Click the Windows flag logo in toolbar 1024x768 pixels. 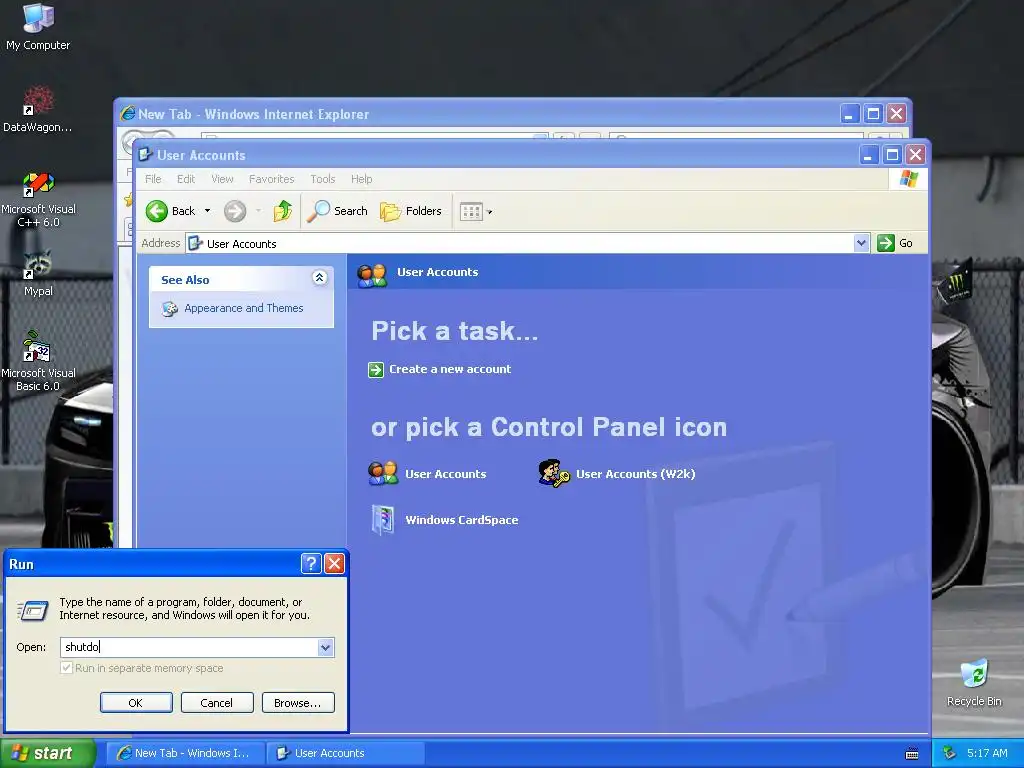click(908, 179)
